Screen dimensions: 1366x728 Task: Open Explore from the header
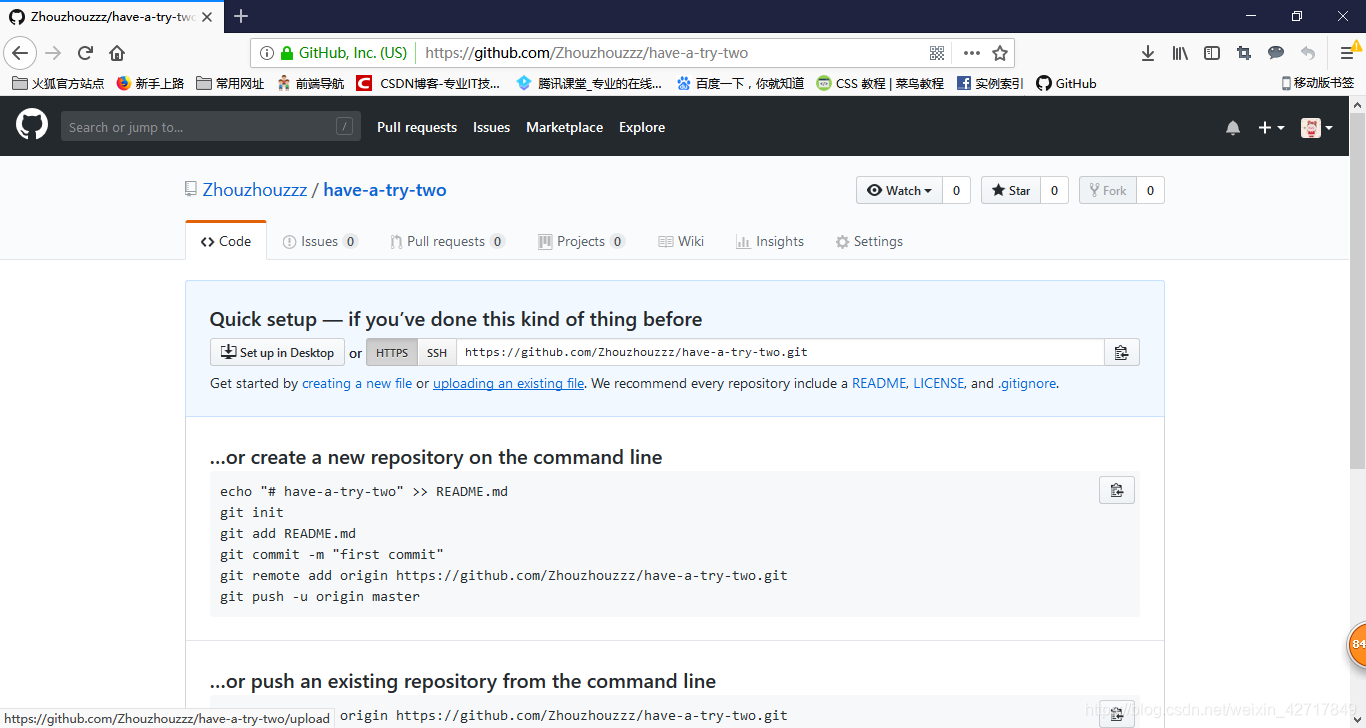[642, 127]
